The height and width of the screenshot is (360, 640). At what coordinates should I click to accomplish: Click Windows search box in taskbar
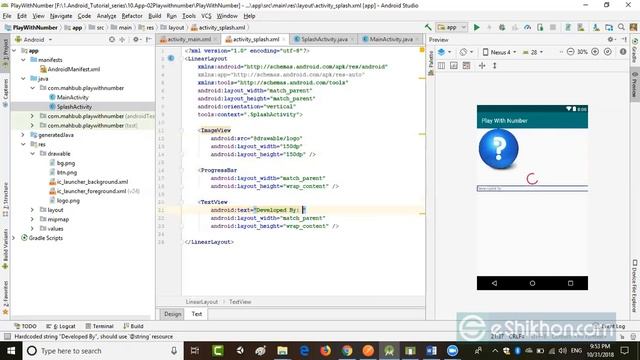point(102,351)
